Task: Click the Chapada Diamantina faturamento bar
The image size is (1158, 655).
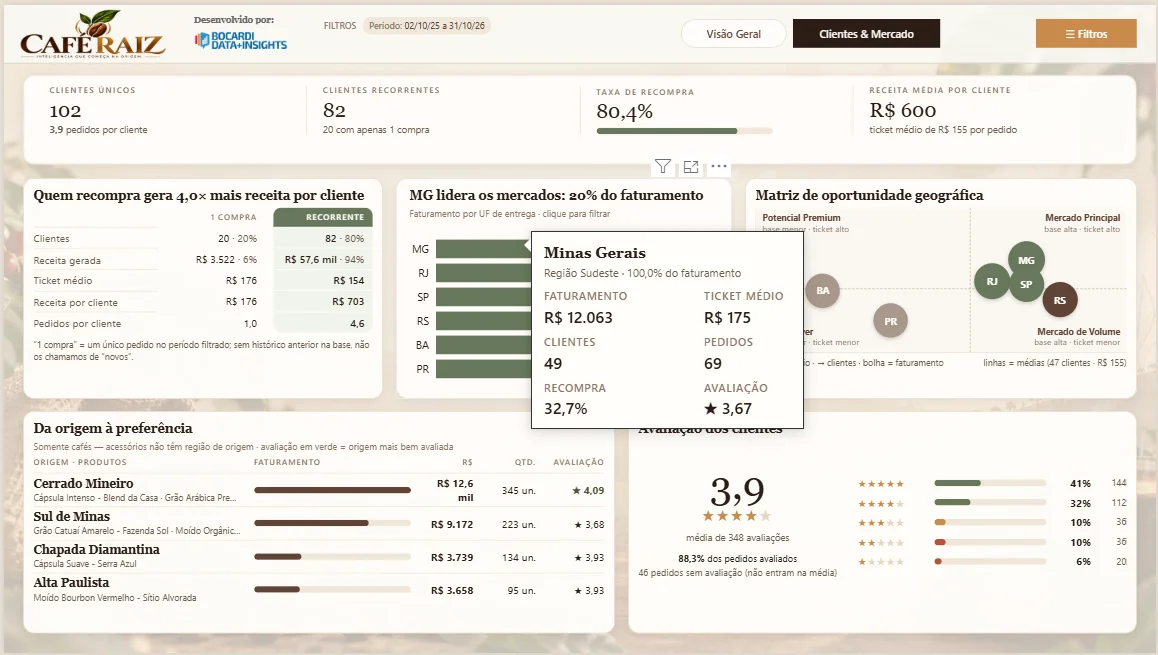Action: (x=332, y=556)
